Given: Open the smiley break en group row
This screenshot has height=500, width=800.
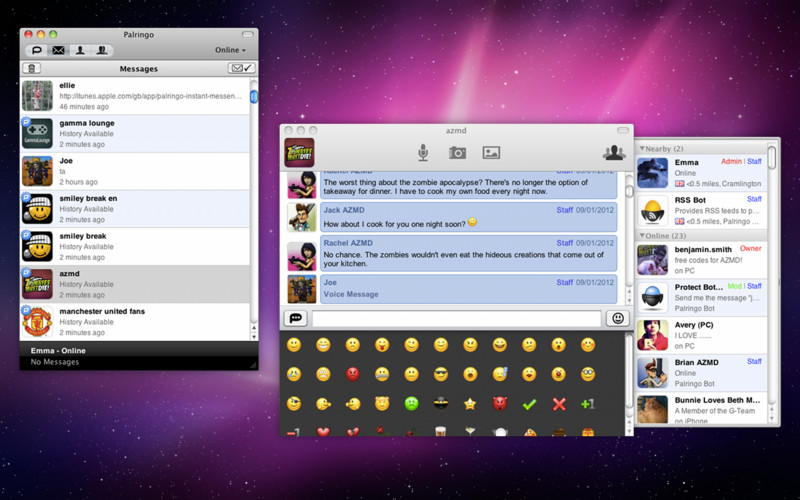Looking at the screenshot, I should click(x=135, y=209).
